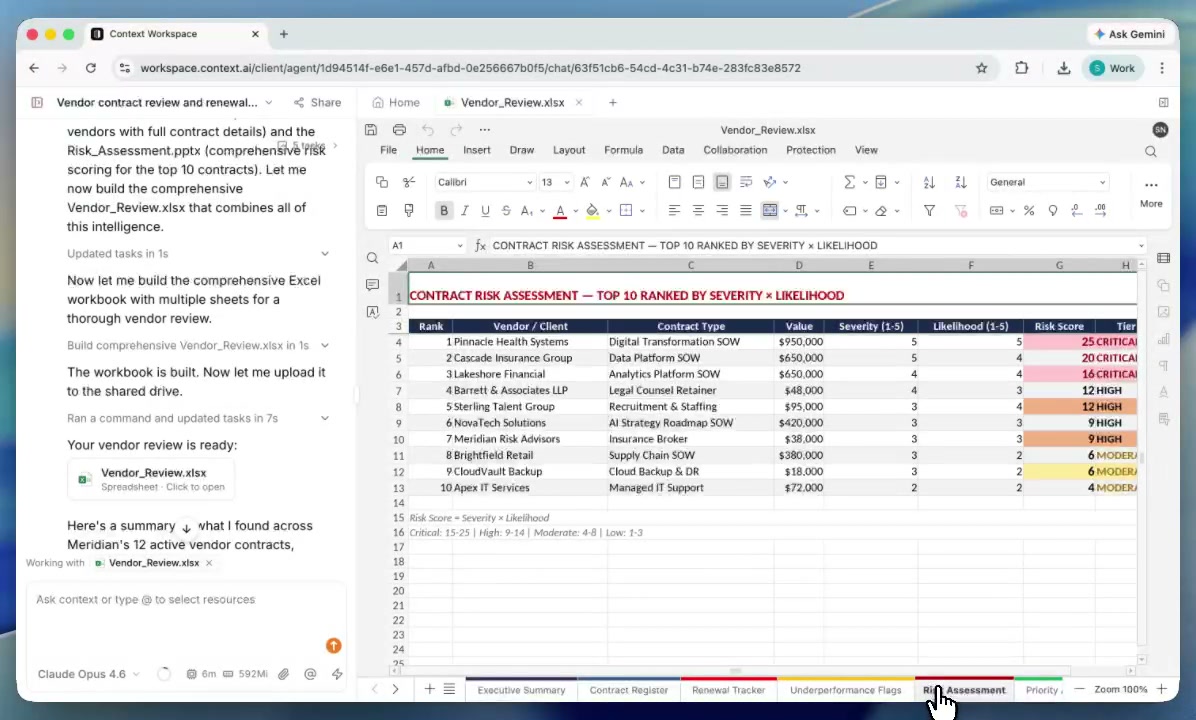Click the red font color swatch
This screenshot has width=1196, height=720.
(560, 211)
